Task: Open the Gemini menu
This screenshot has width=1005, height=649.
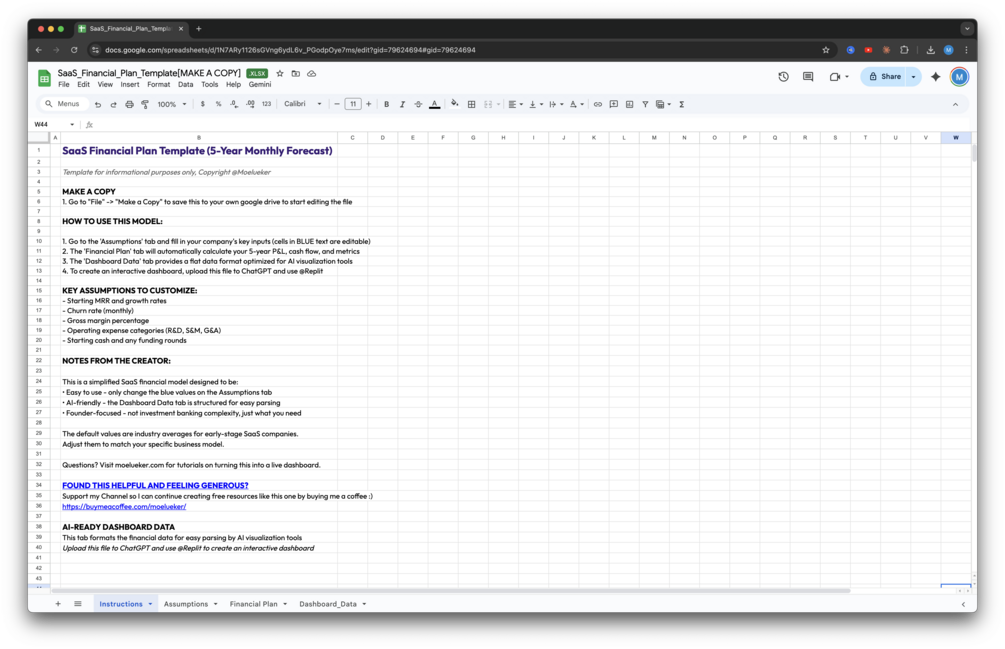Action: coord(260,85)
